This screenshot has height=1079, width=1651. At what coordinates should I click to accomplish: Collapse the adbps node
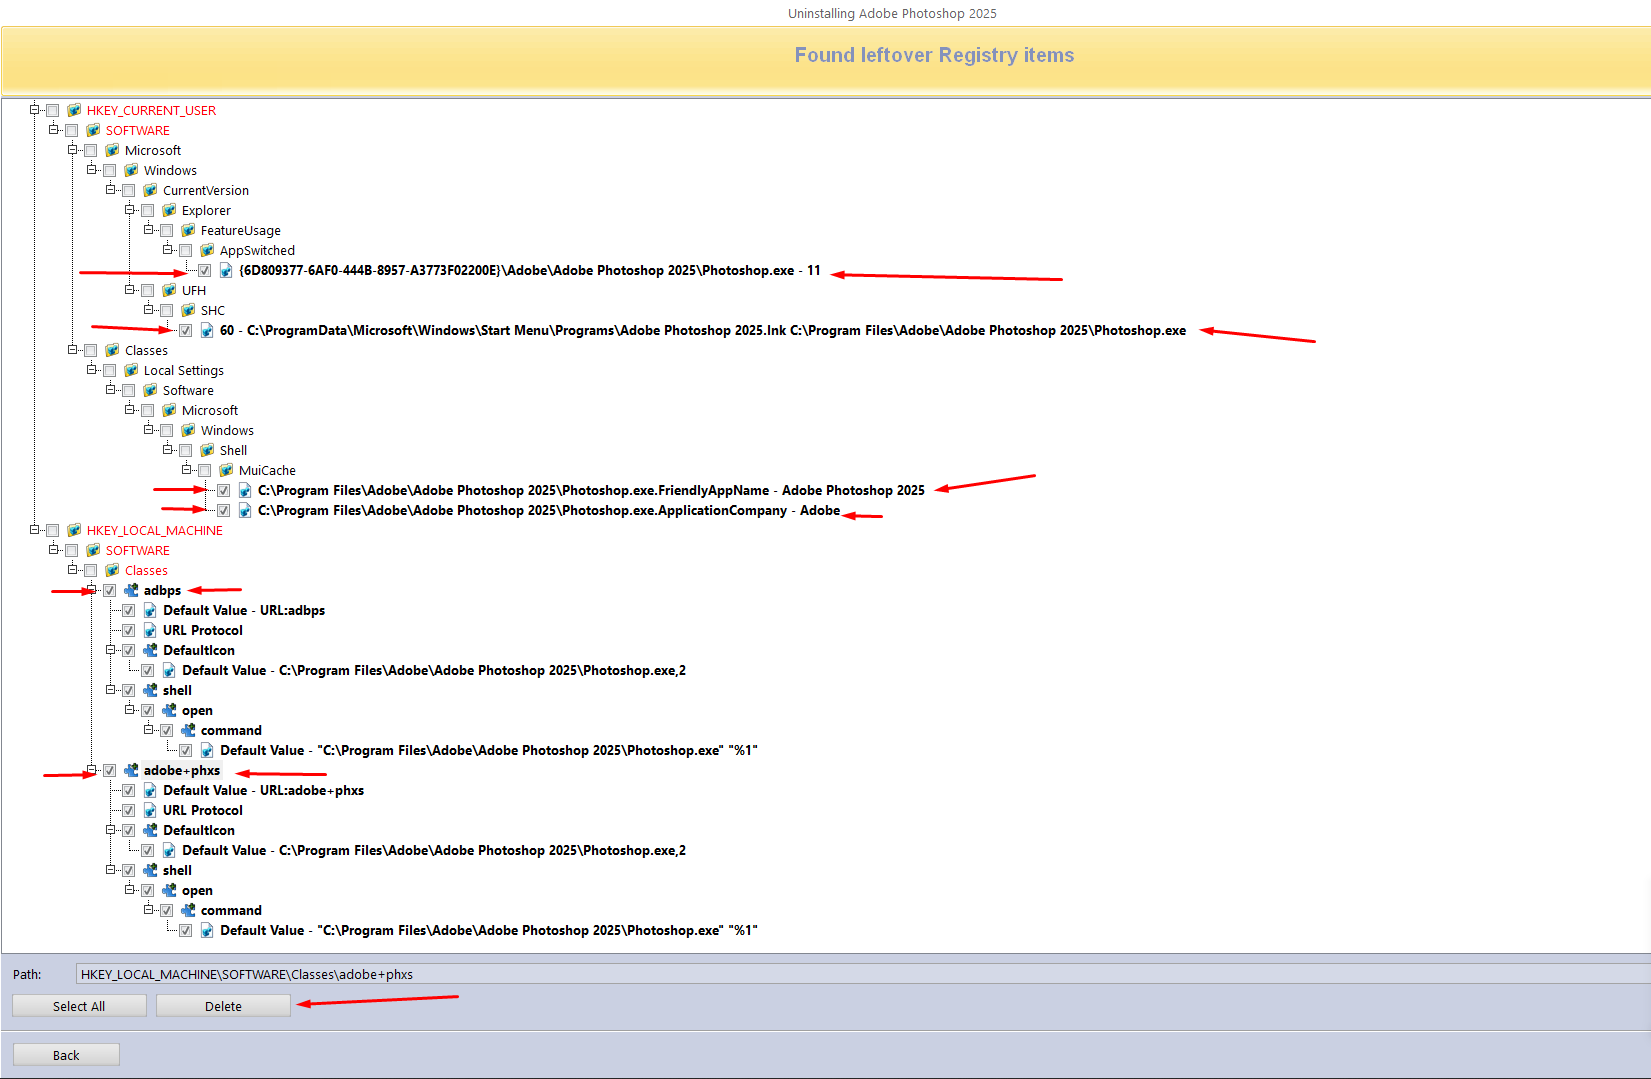pos(92,590)
